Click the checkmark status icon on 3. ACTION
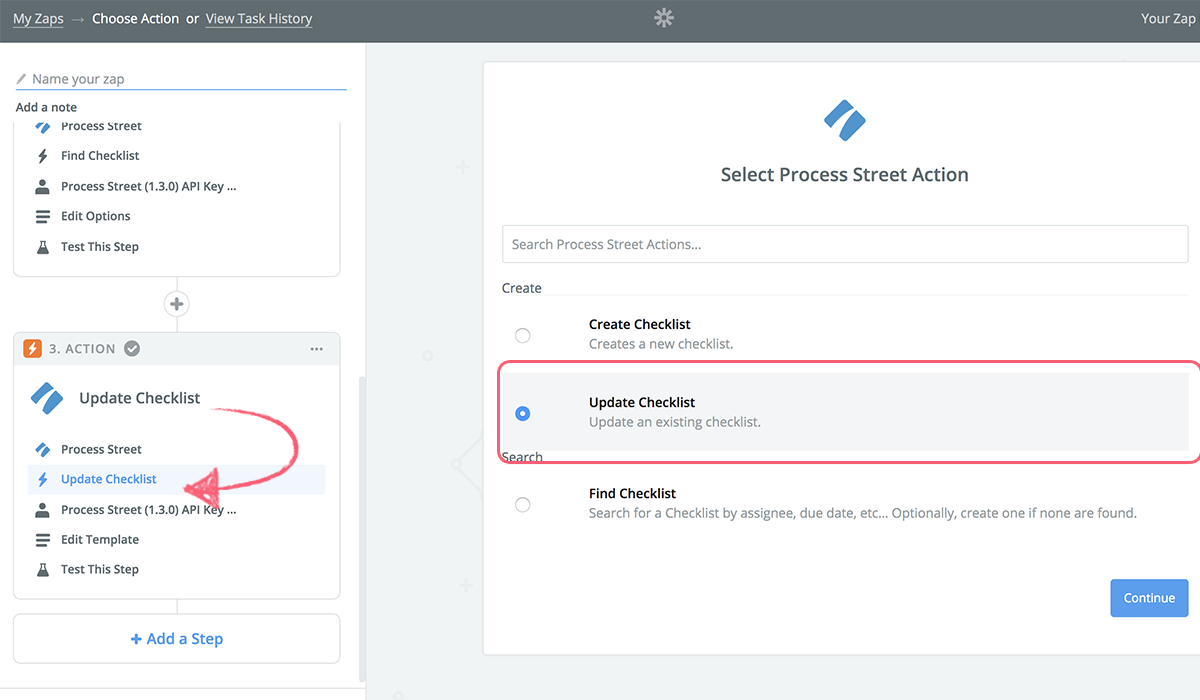1200x700 pixels. [x=132, y=348]
